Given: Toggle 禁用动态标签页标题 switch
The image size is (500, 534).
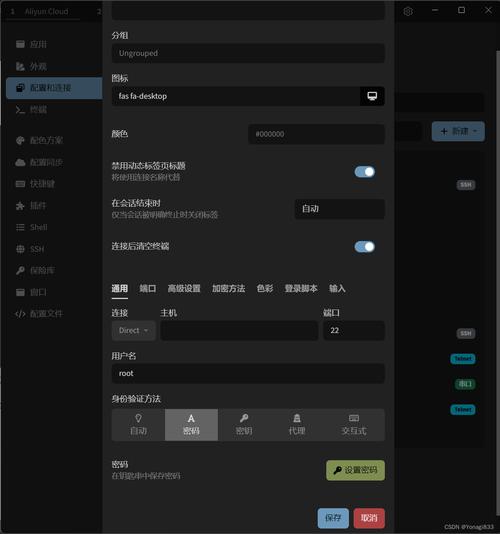Looking at the screenshot, I should (x=364, y=172).
